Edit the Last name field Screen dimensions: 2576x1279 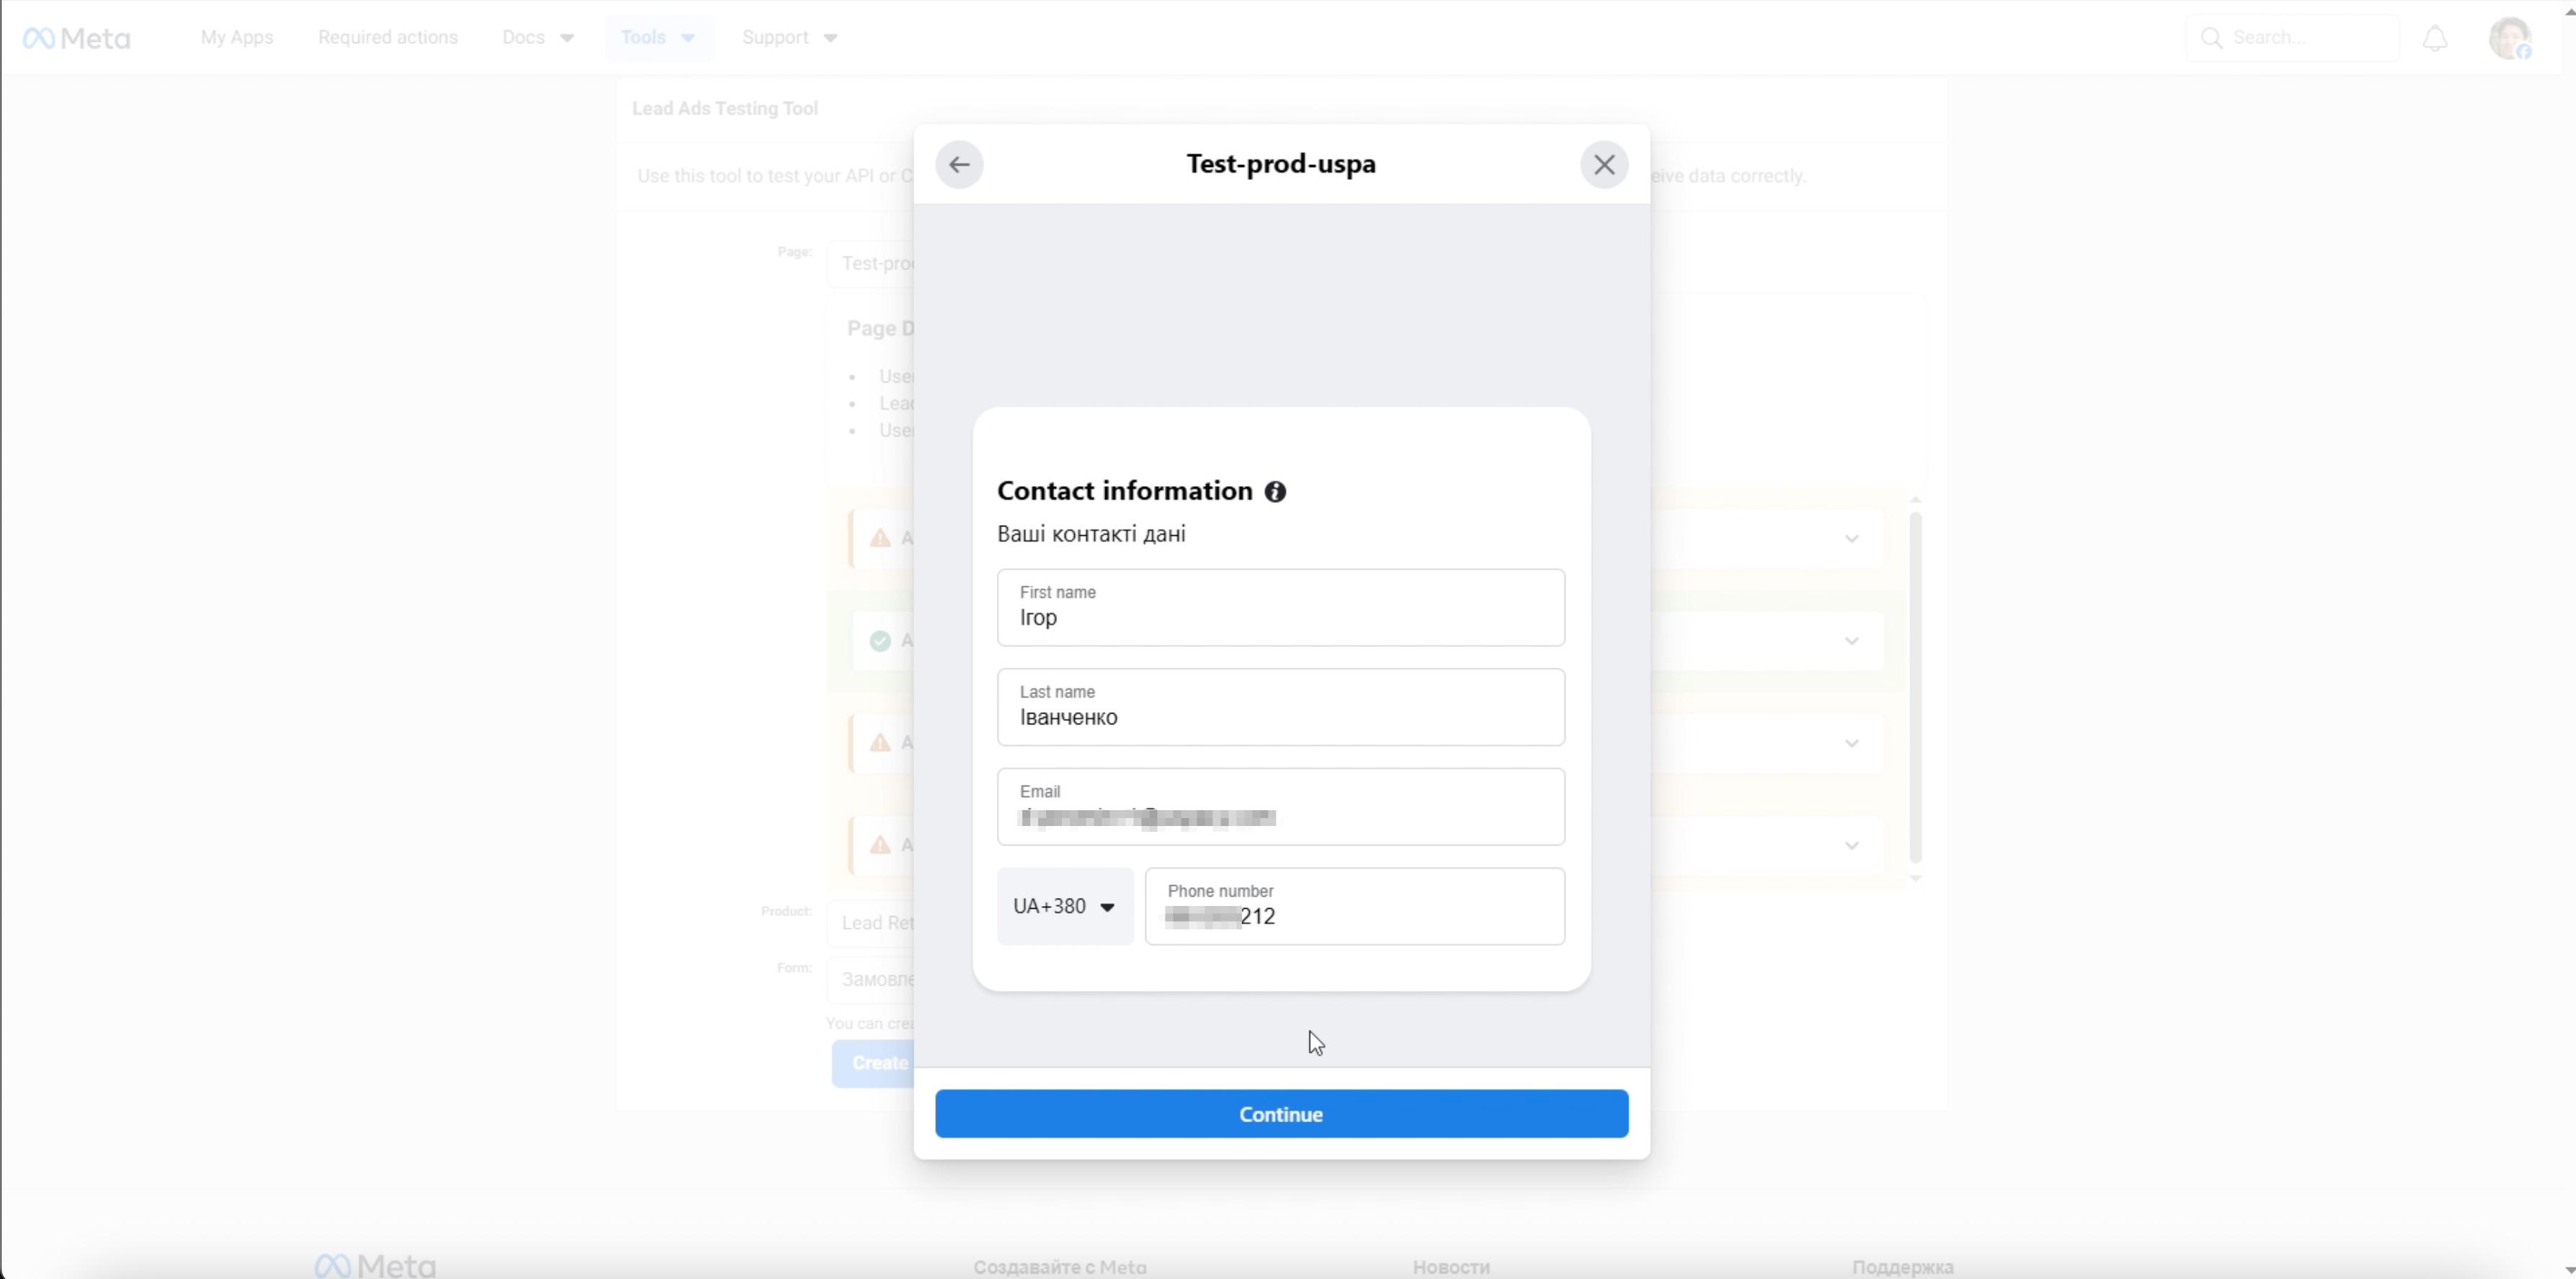(x=1281, y=707)
